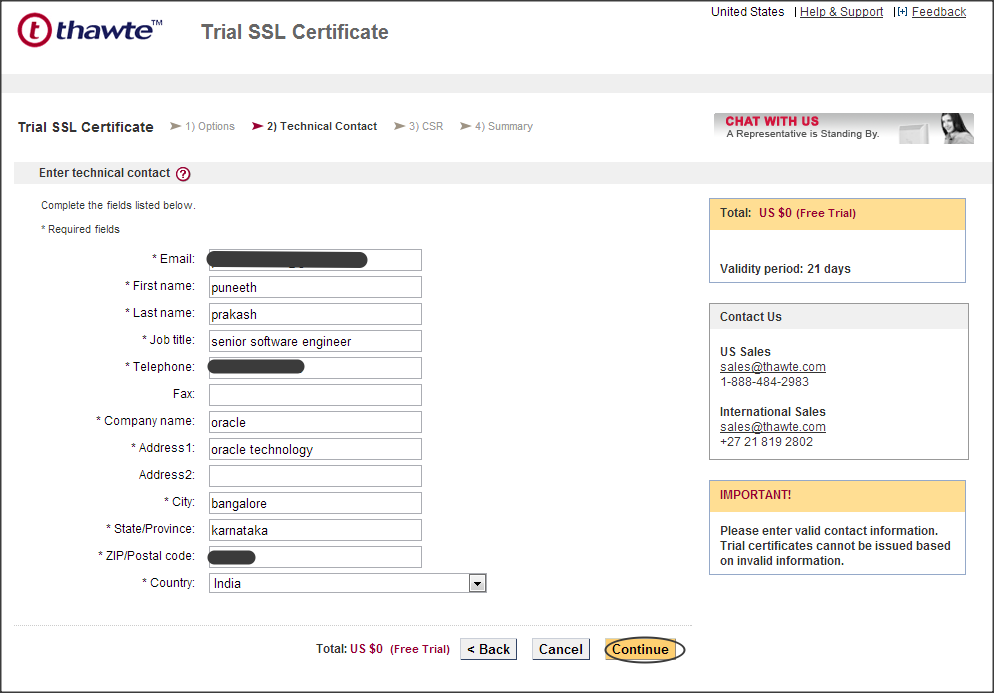Image resolution: width=994 pixels, height=693 pixels.
Task: Click the empty Address2 field
Action: 315,476
